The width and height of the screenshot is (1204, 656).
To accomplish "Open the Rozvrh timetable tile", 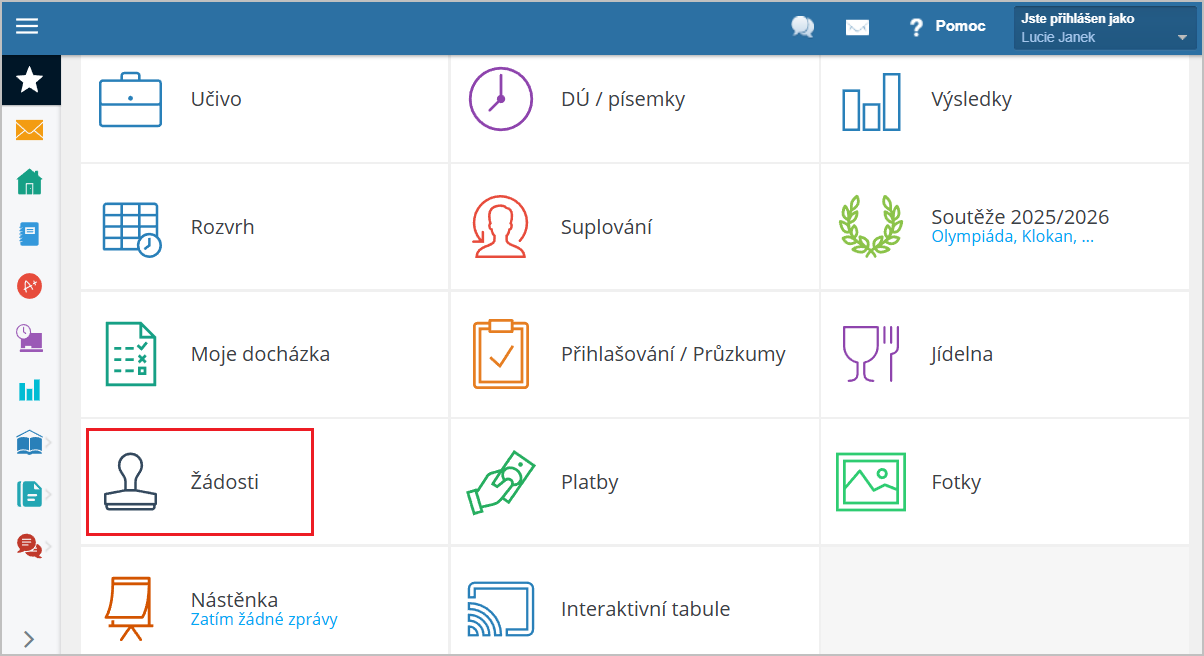I will pyautogui.click(x=222, y=227).
